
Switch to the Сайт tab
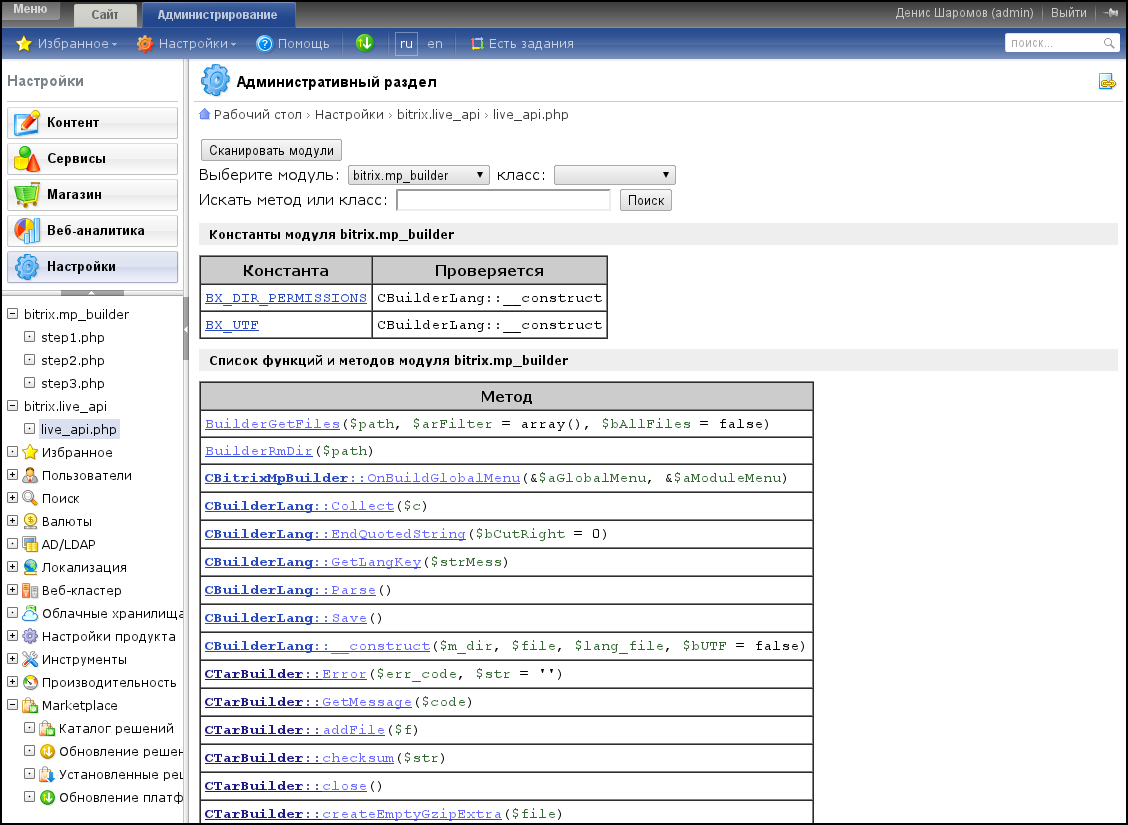click(x=105, y=14)
